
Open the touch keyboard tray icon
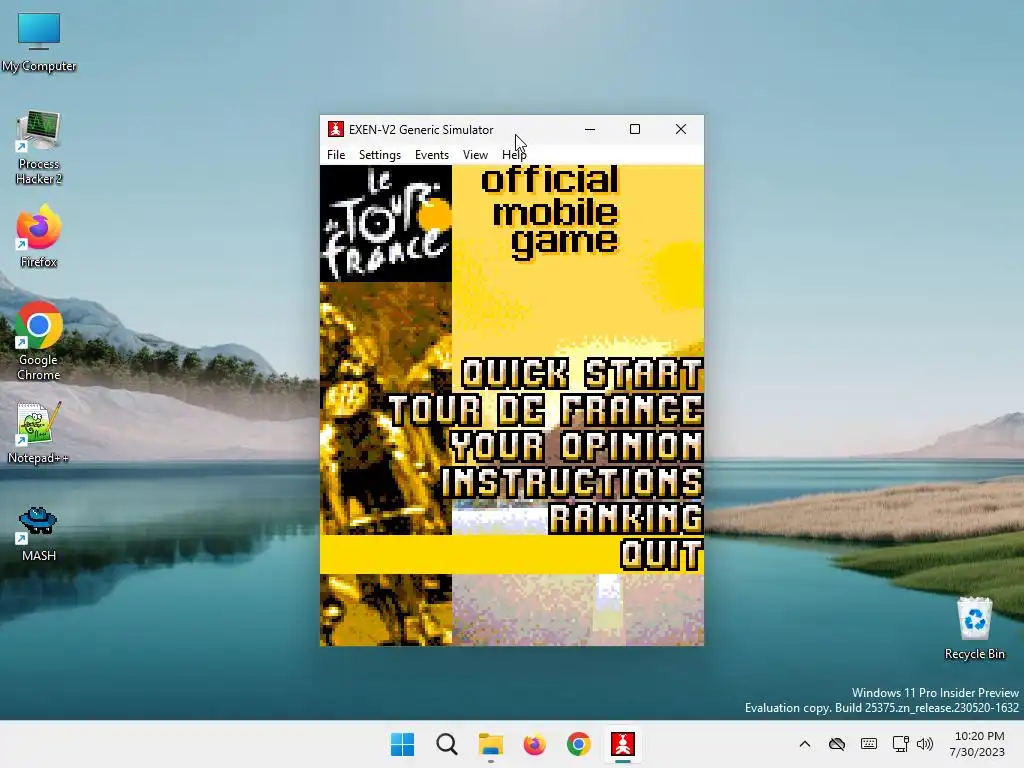tap(869, 744)
